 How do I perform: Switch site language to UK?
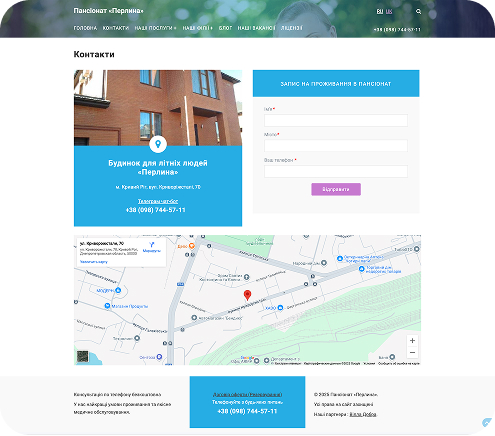click(x=389, y=11)
